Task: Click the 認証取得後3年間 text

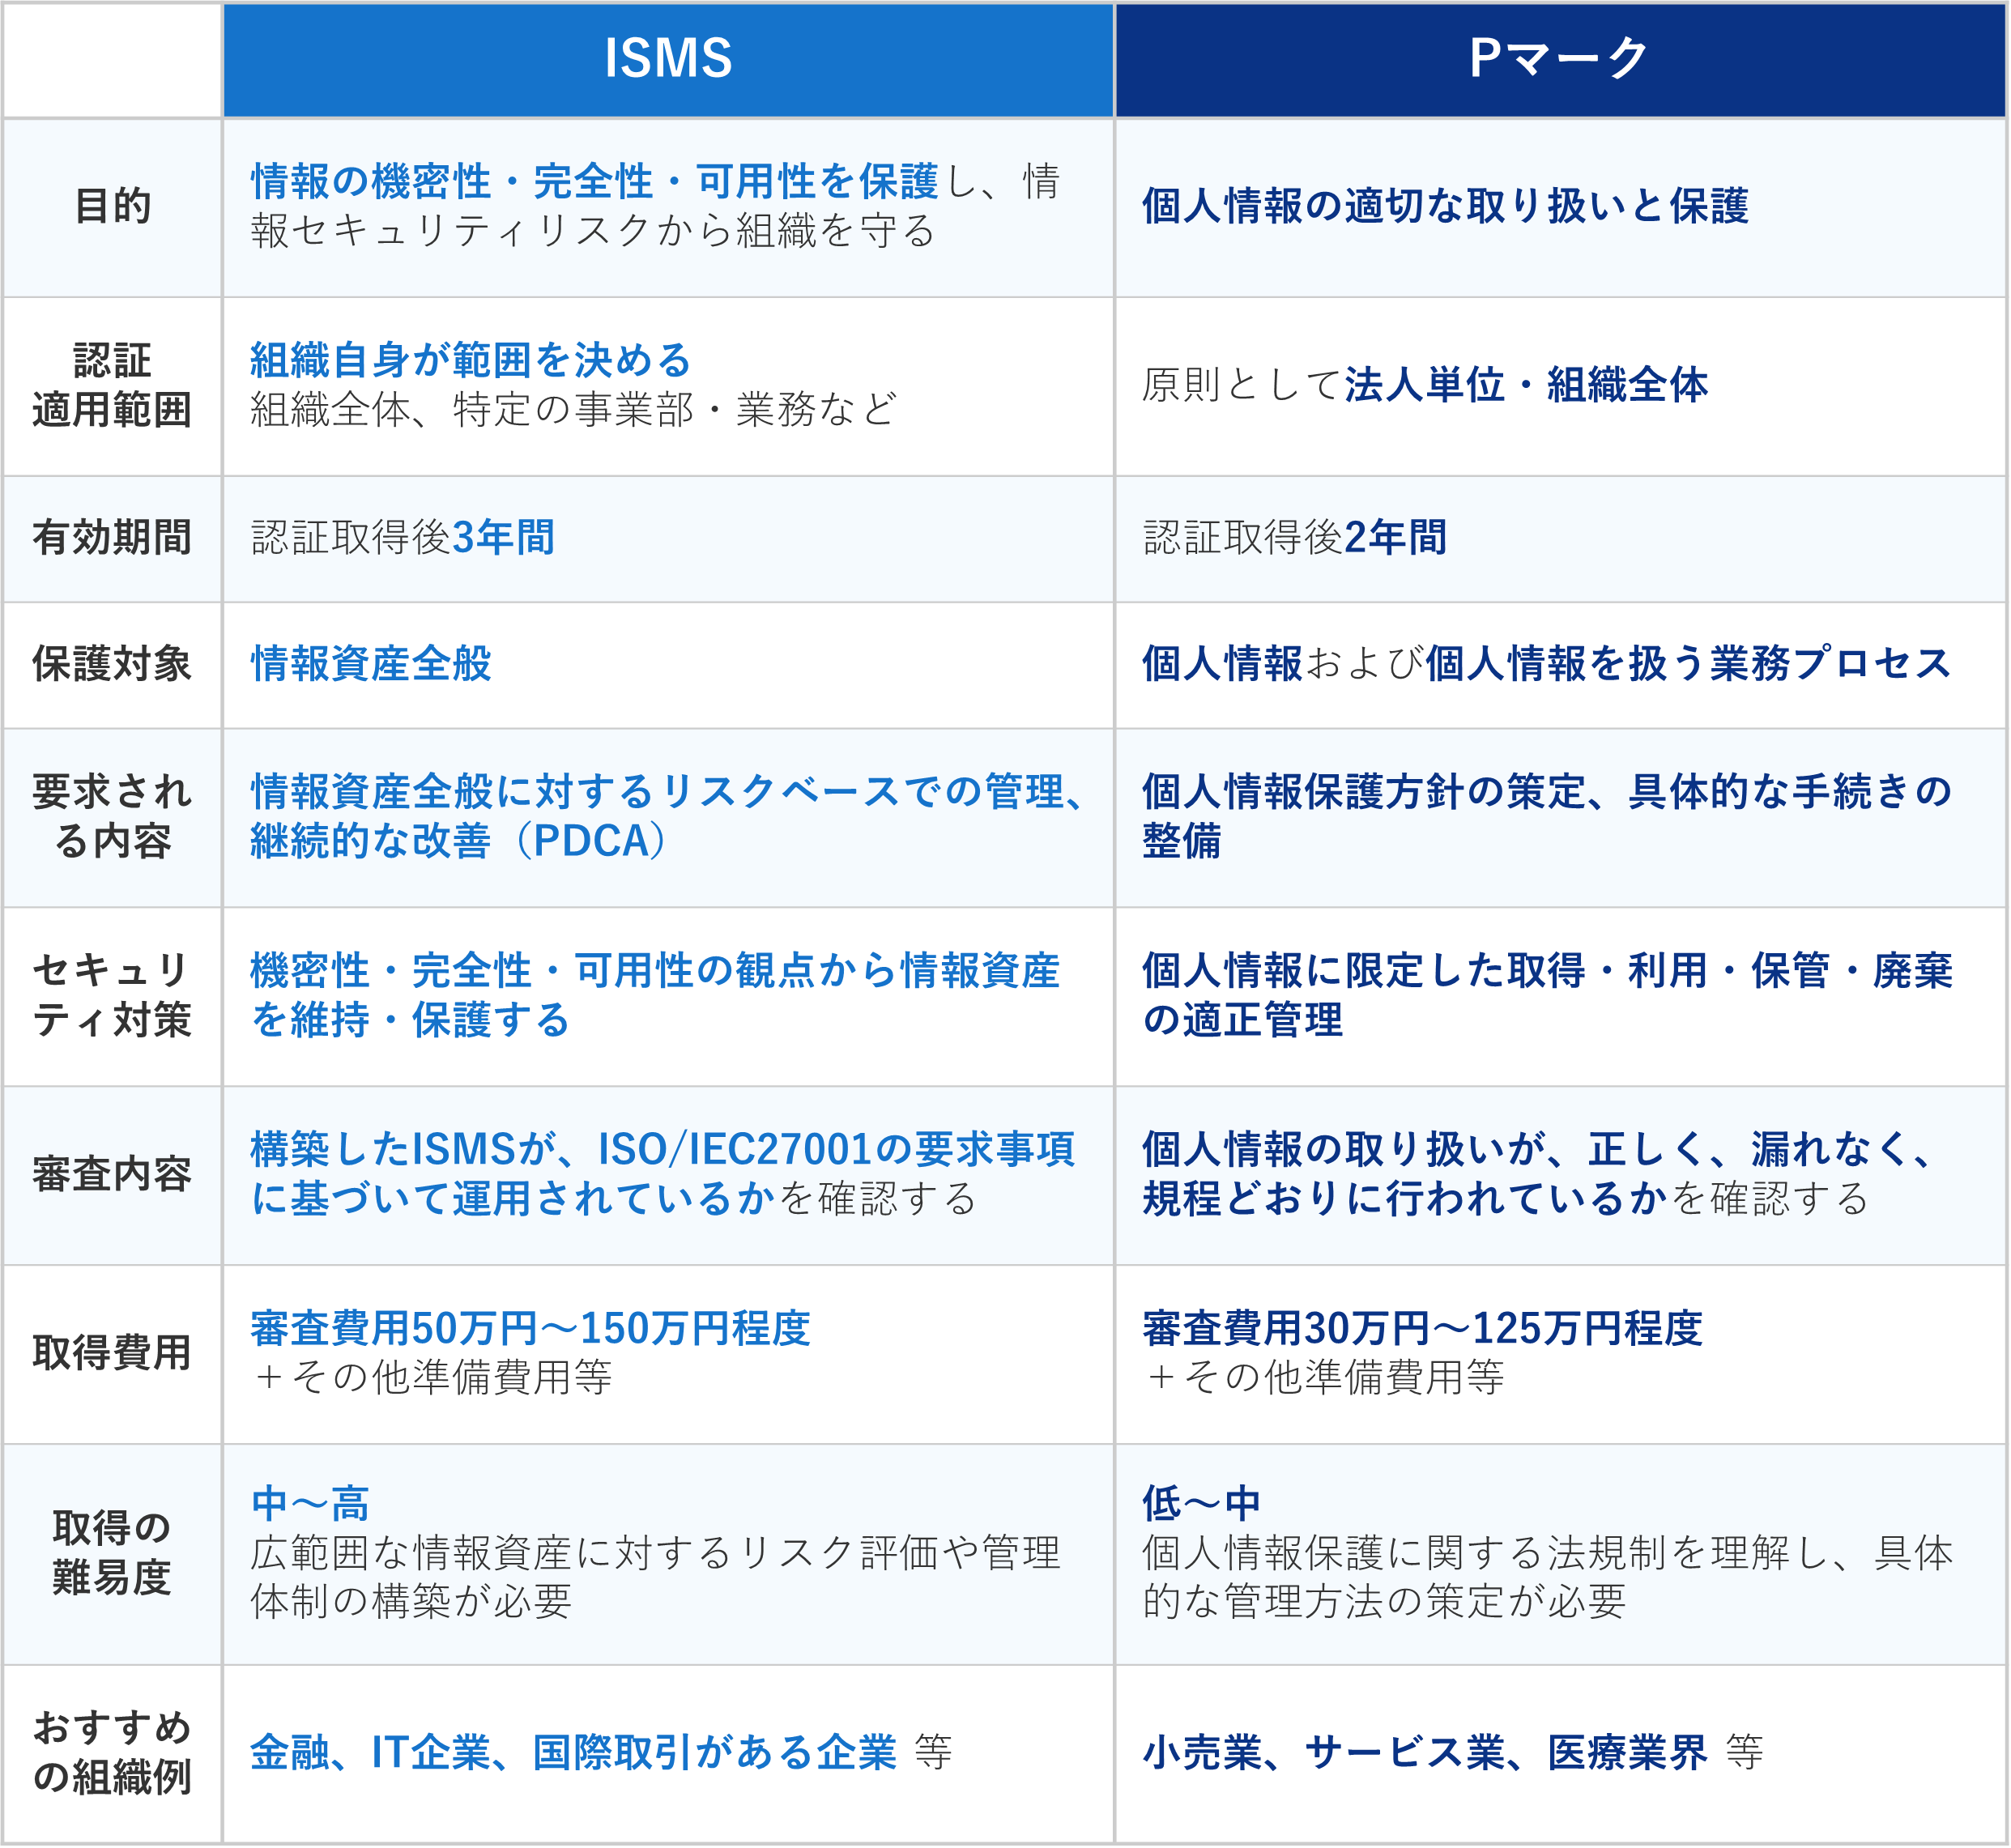Action: point(403,538)
